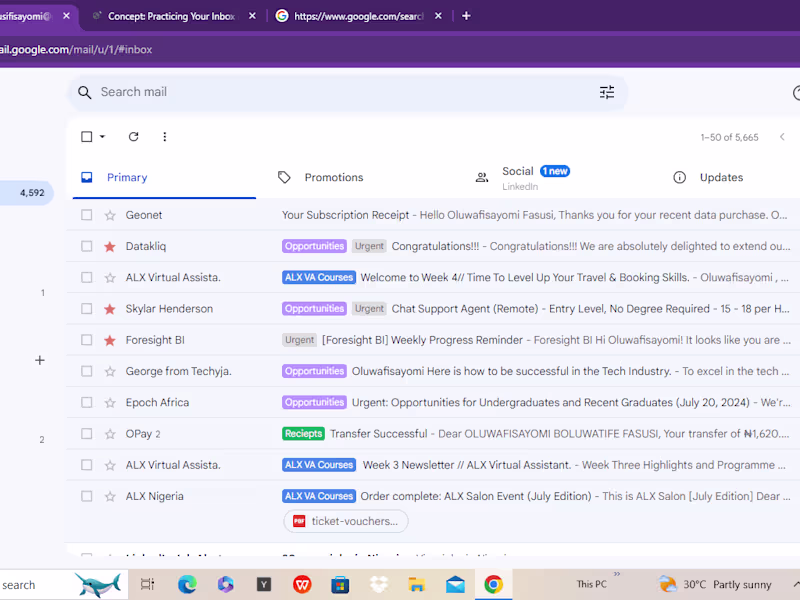
Task: Switch to the google.com search browser tab
Action: [x=359, y=16]
